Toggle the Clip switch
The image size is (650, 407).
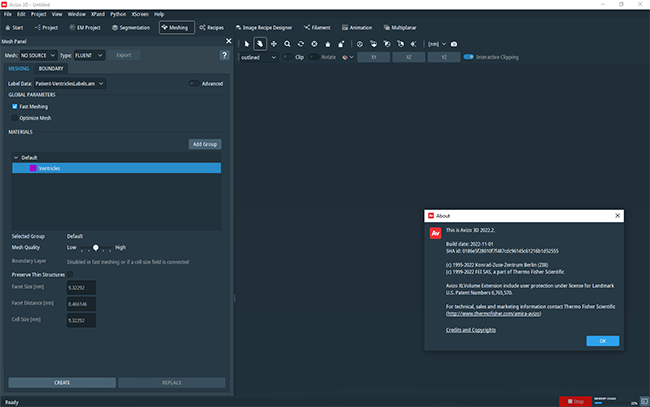tap(287, 57)
